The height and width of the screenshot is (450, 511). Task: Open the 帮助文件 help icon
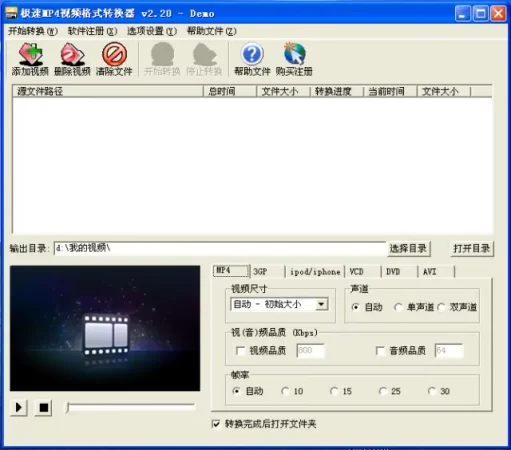coord(252,54)
